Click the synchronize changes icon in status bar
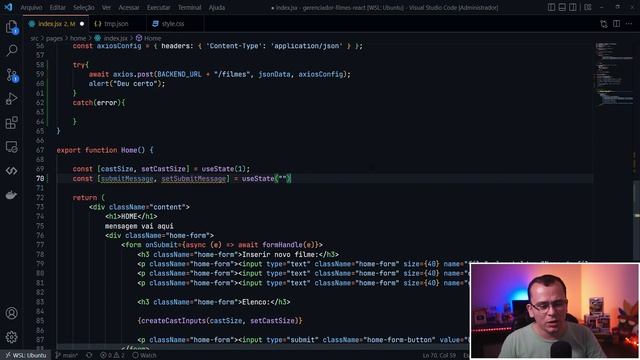 tap(89, 355)
